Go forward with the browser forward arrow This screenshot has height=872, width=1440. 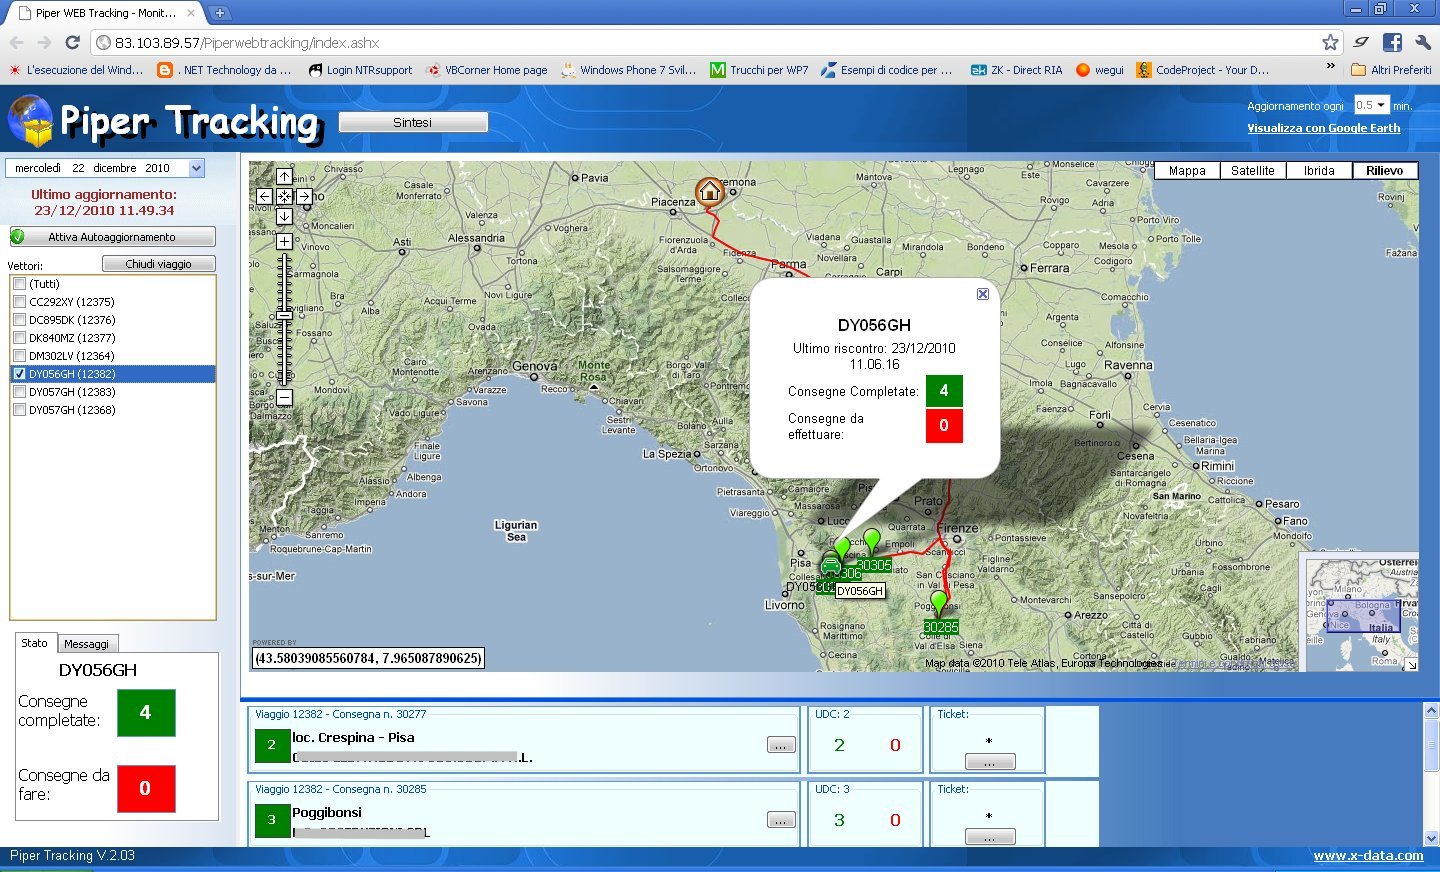pos(44,42)
